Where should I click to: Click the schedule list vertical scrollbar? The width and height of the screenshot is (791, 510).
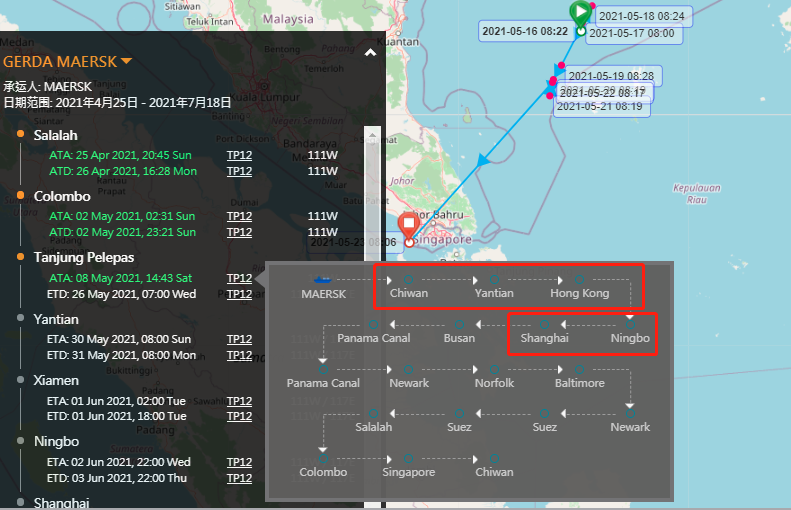(x=374, y=200)
